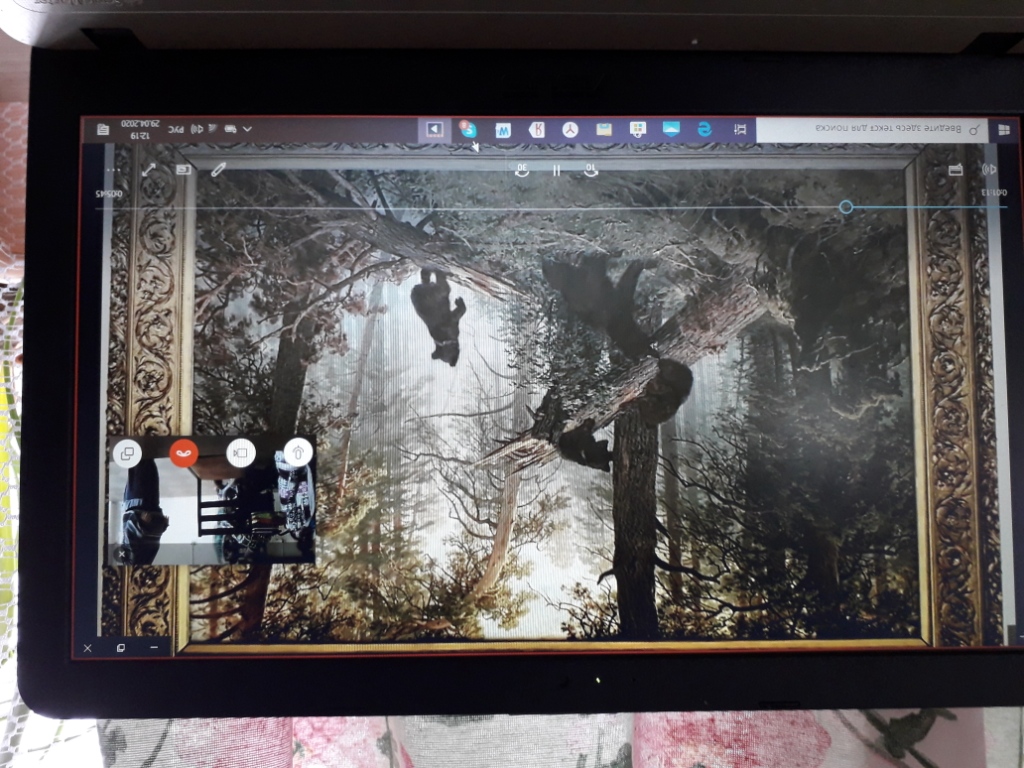Restore down the player window
This screenshot has height=768, width=1024.
121,648
